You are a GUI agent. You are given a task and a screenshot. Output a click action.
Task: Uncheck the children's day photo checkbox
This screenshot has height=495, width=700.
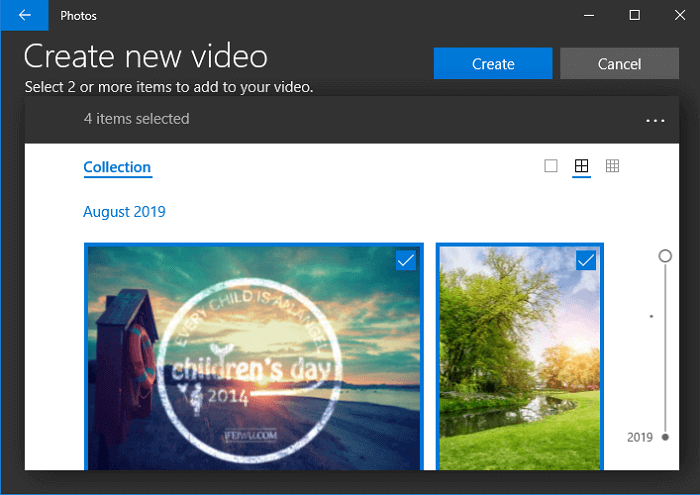pos(406,260)
